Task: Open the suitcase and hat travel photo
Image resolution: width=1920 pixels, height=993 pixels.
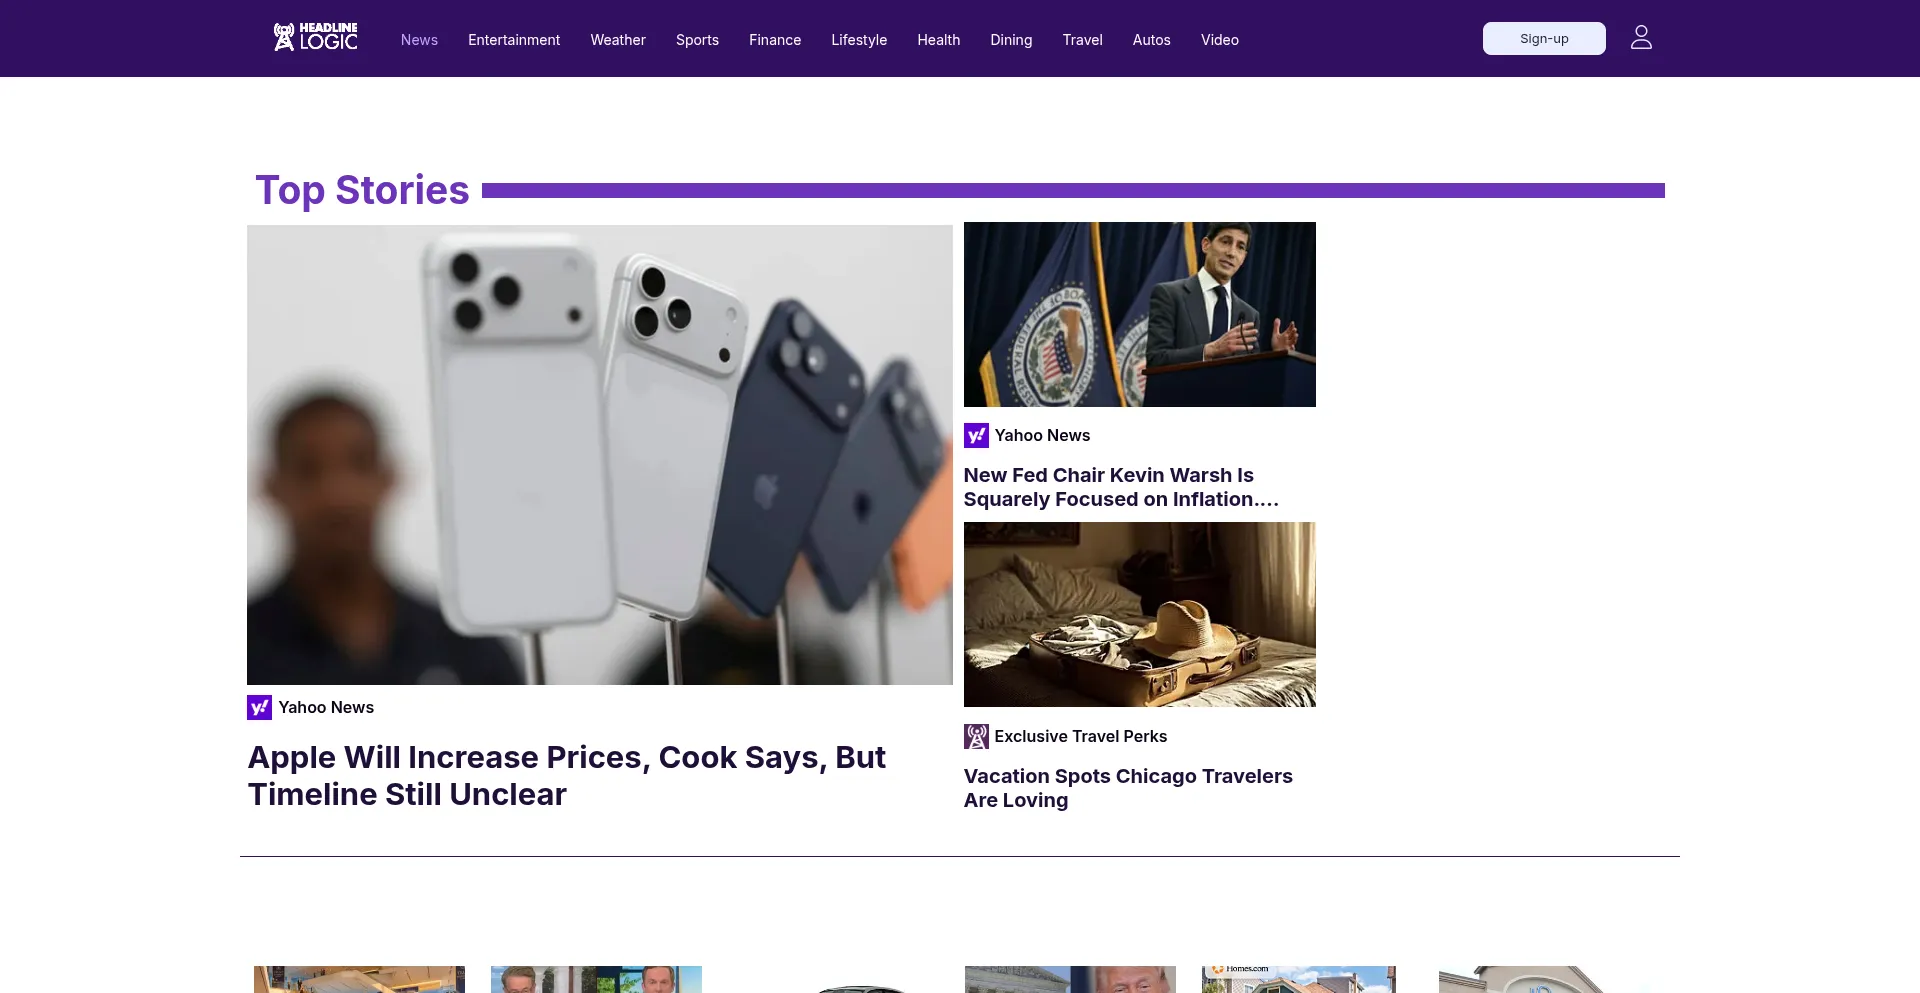Action: [x=1140, y=614]
